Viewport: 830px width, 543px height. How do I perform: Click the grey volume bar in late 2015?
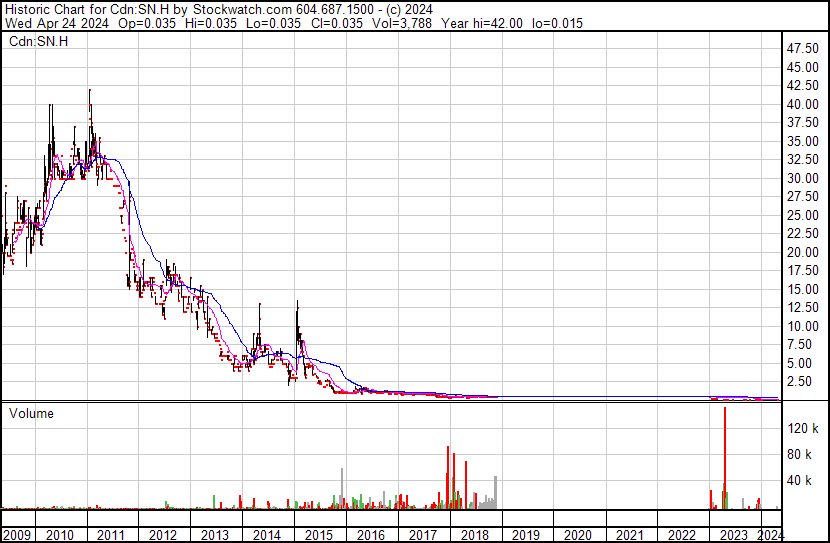342,488
